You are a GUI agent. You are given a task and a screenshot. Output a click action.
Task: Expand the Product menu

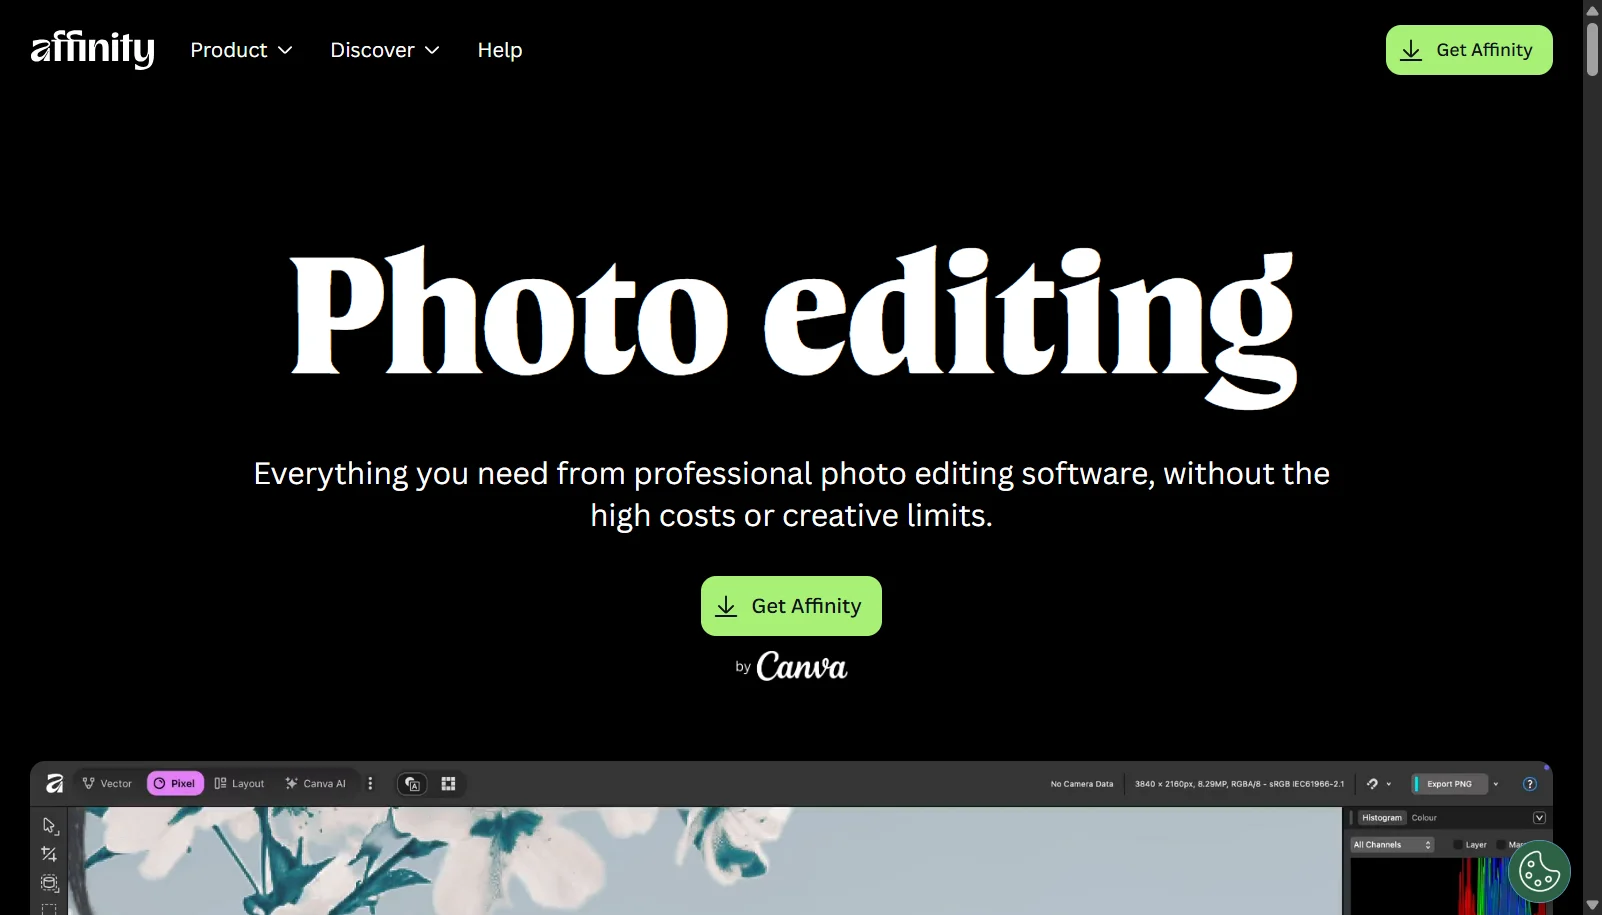coord(241,50)
